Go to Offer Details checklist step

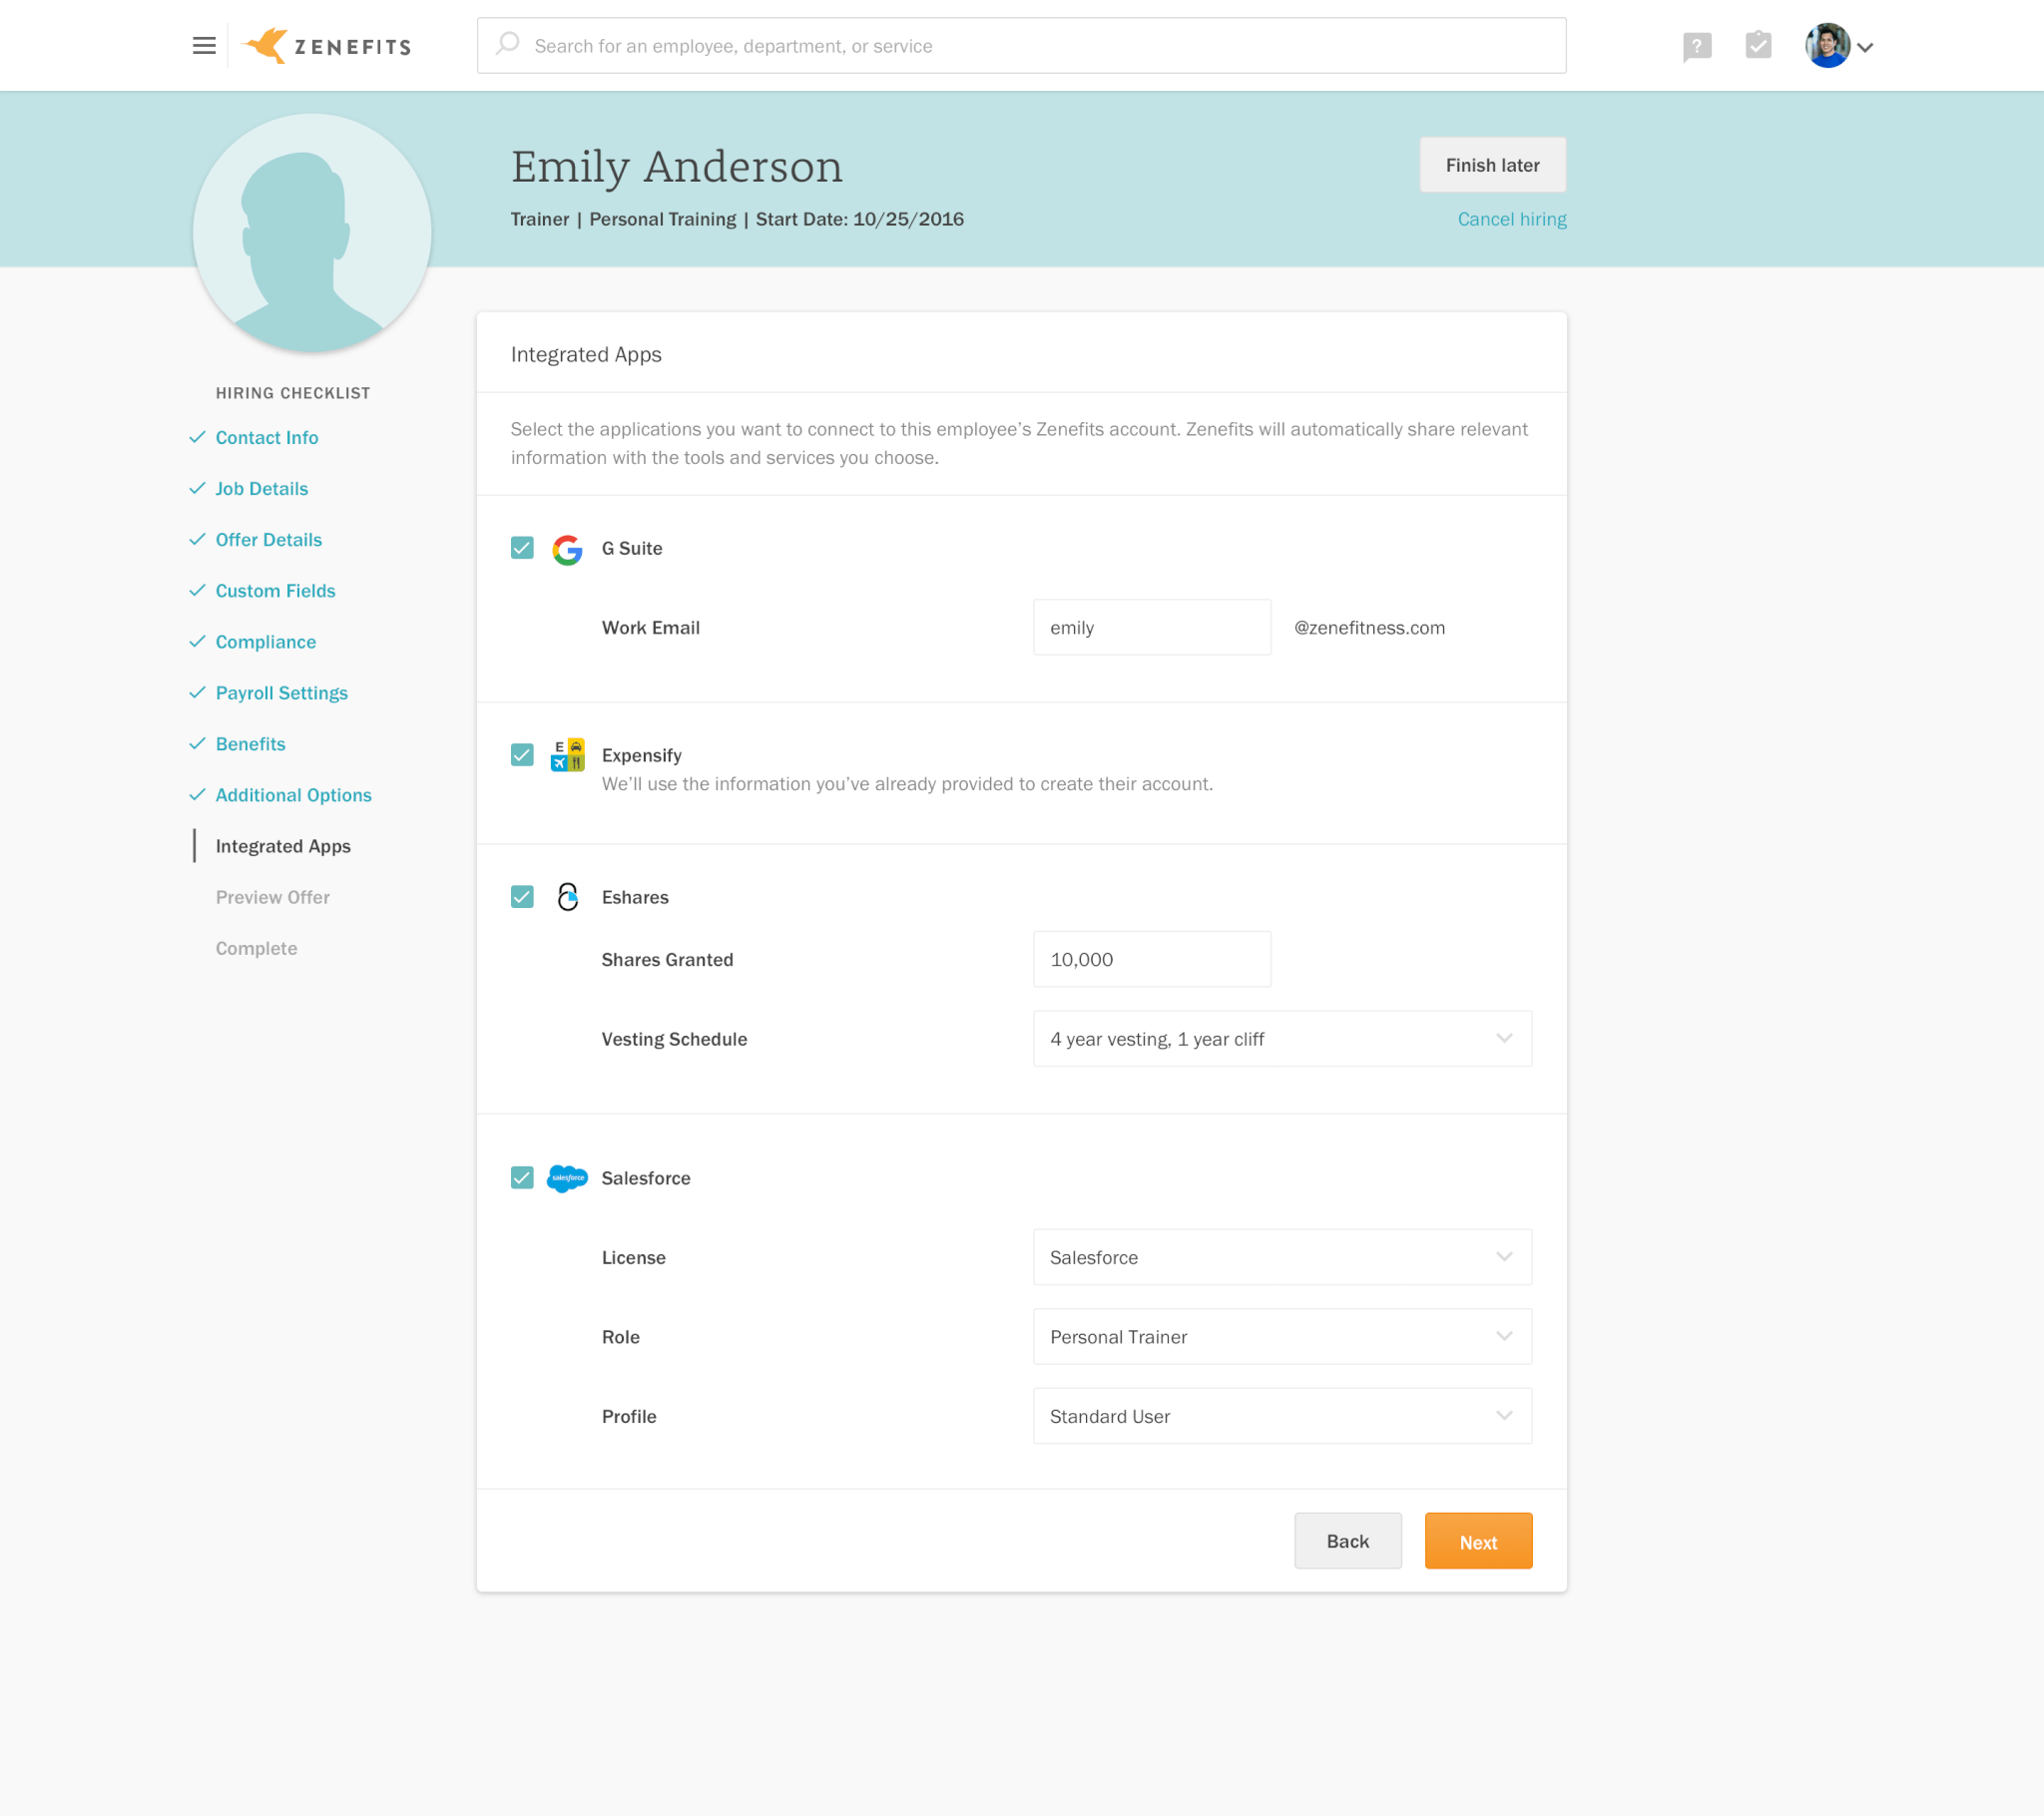(269, 539)
